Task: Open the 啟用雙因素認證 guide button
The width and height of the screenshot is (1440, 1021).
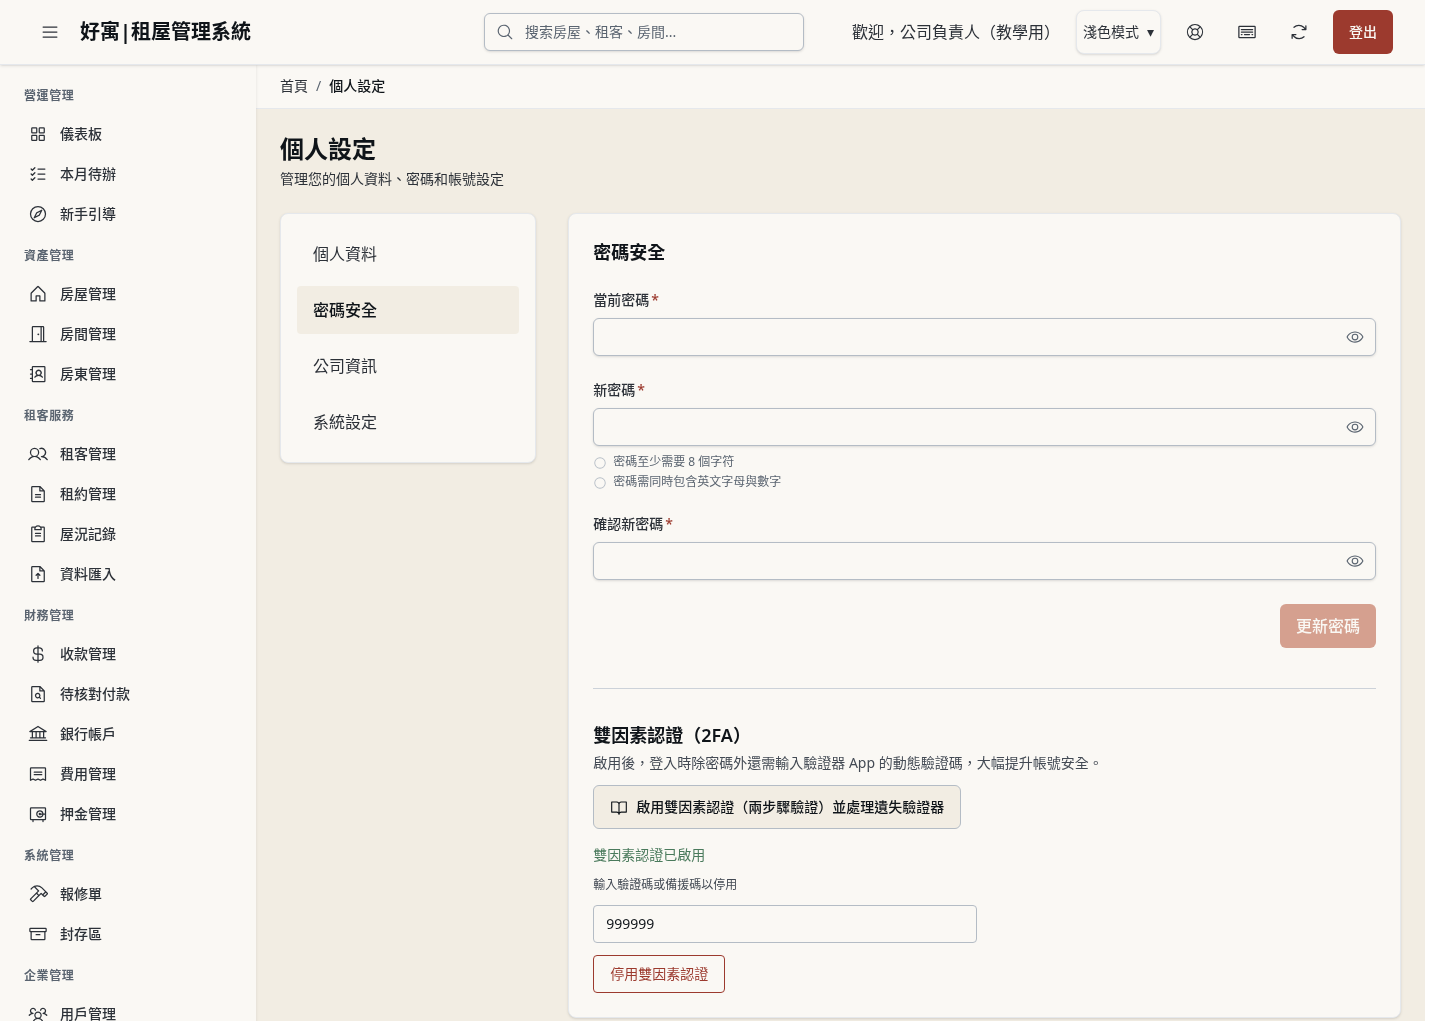Action: tap(777, 807)
